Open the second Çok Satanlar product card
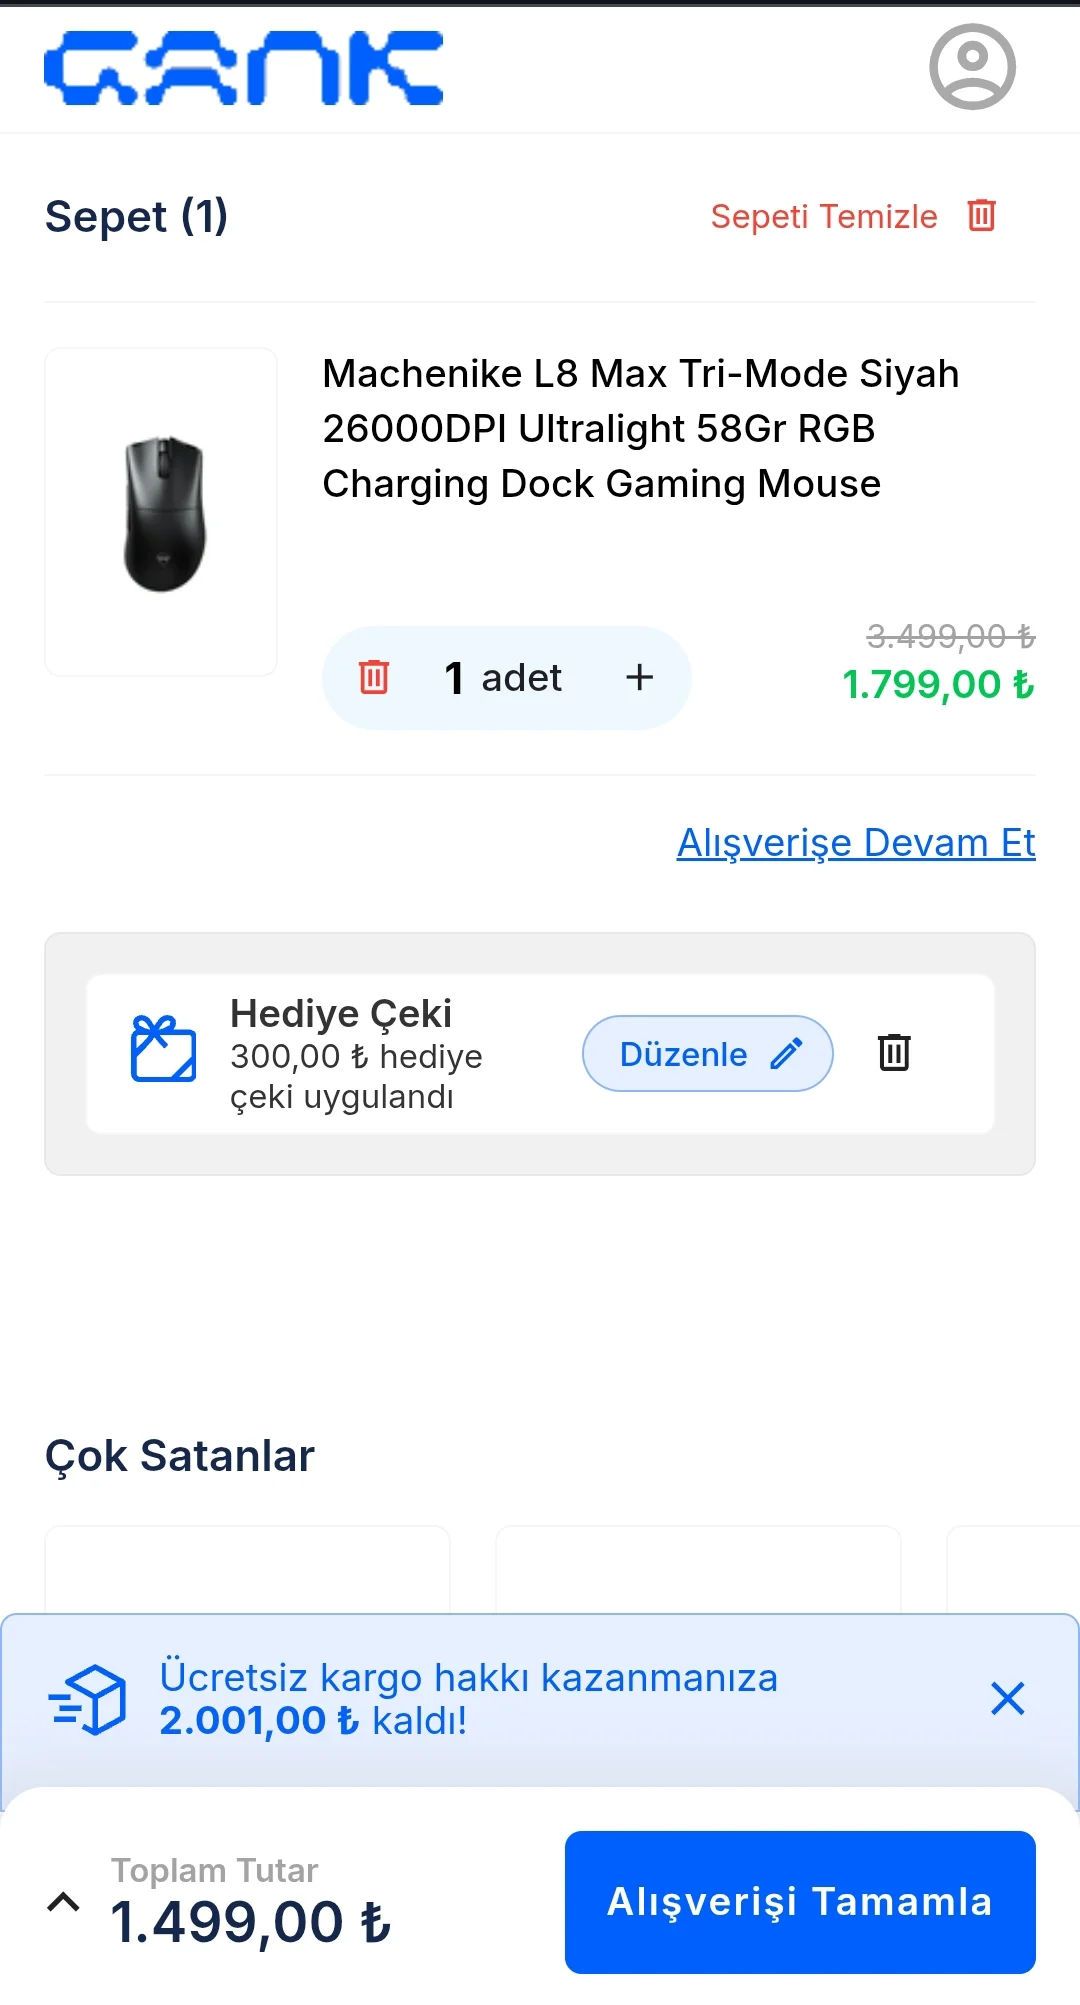Viewport: 1080px width, 2005px height. click(698, 1568)
